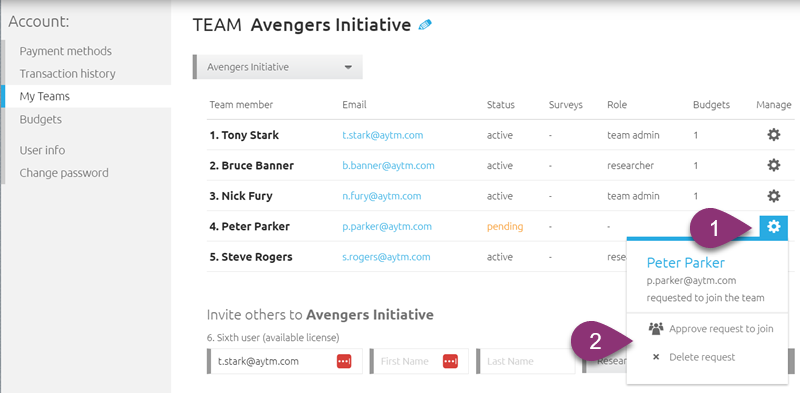Open manage gear for Bruce Banner

[x=773, y=165]
